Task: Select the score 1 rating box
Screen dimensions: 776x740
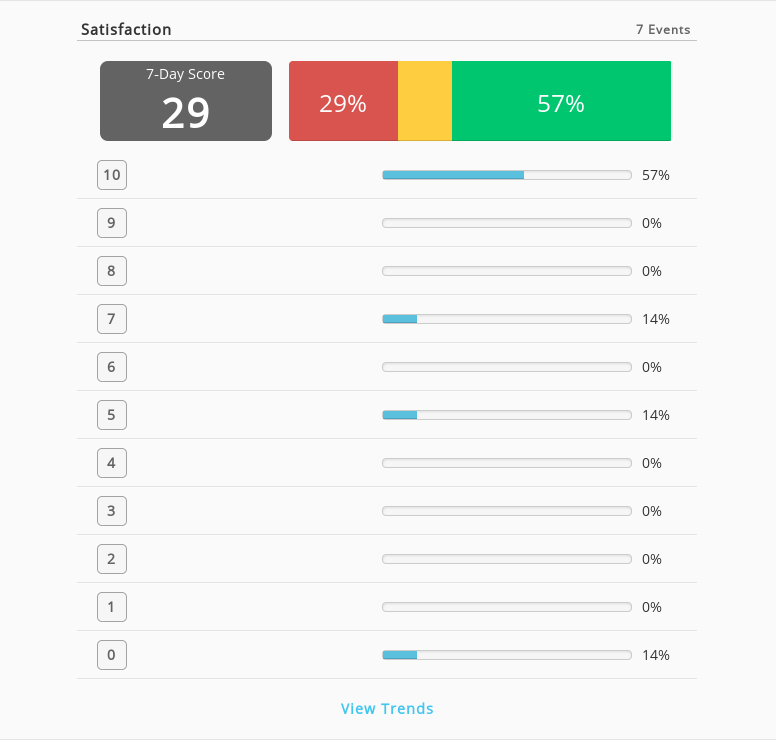Action: 112,607
